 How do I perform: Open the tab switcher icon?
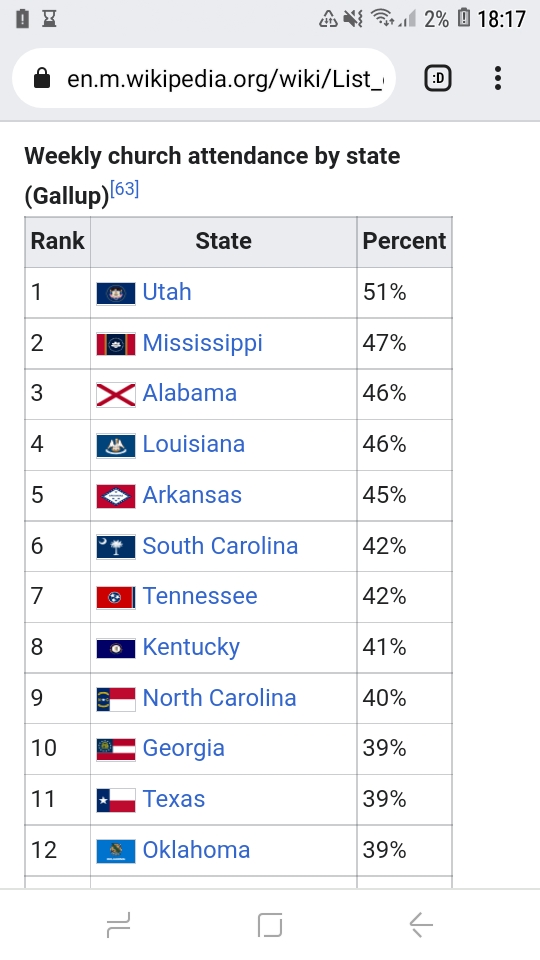tap(438, 78)
